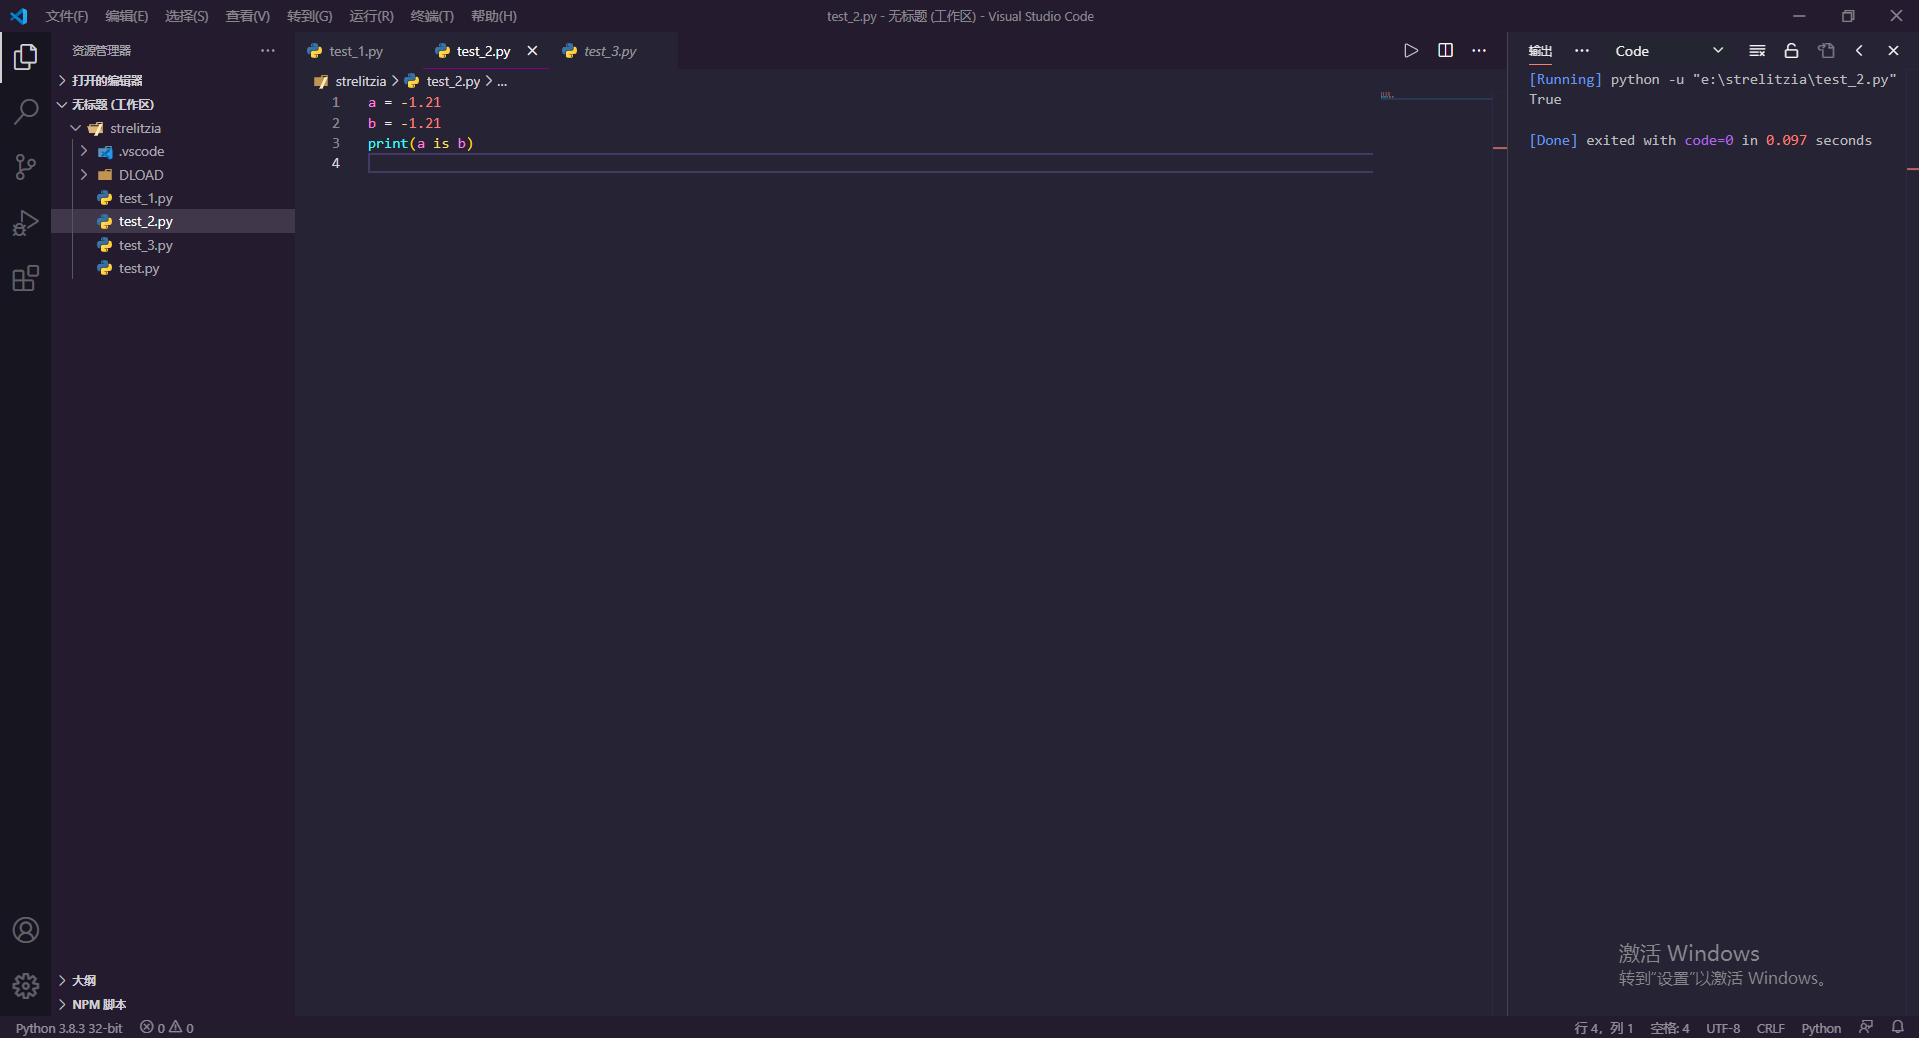The image size is (1919, 1038).
Task: Click the strelitzia breadcrumb
Action: 360,81
